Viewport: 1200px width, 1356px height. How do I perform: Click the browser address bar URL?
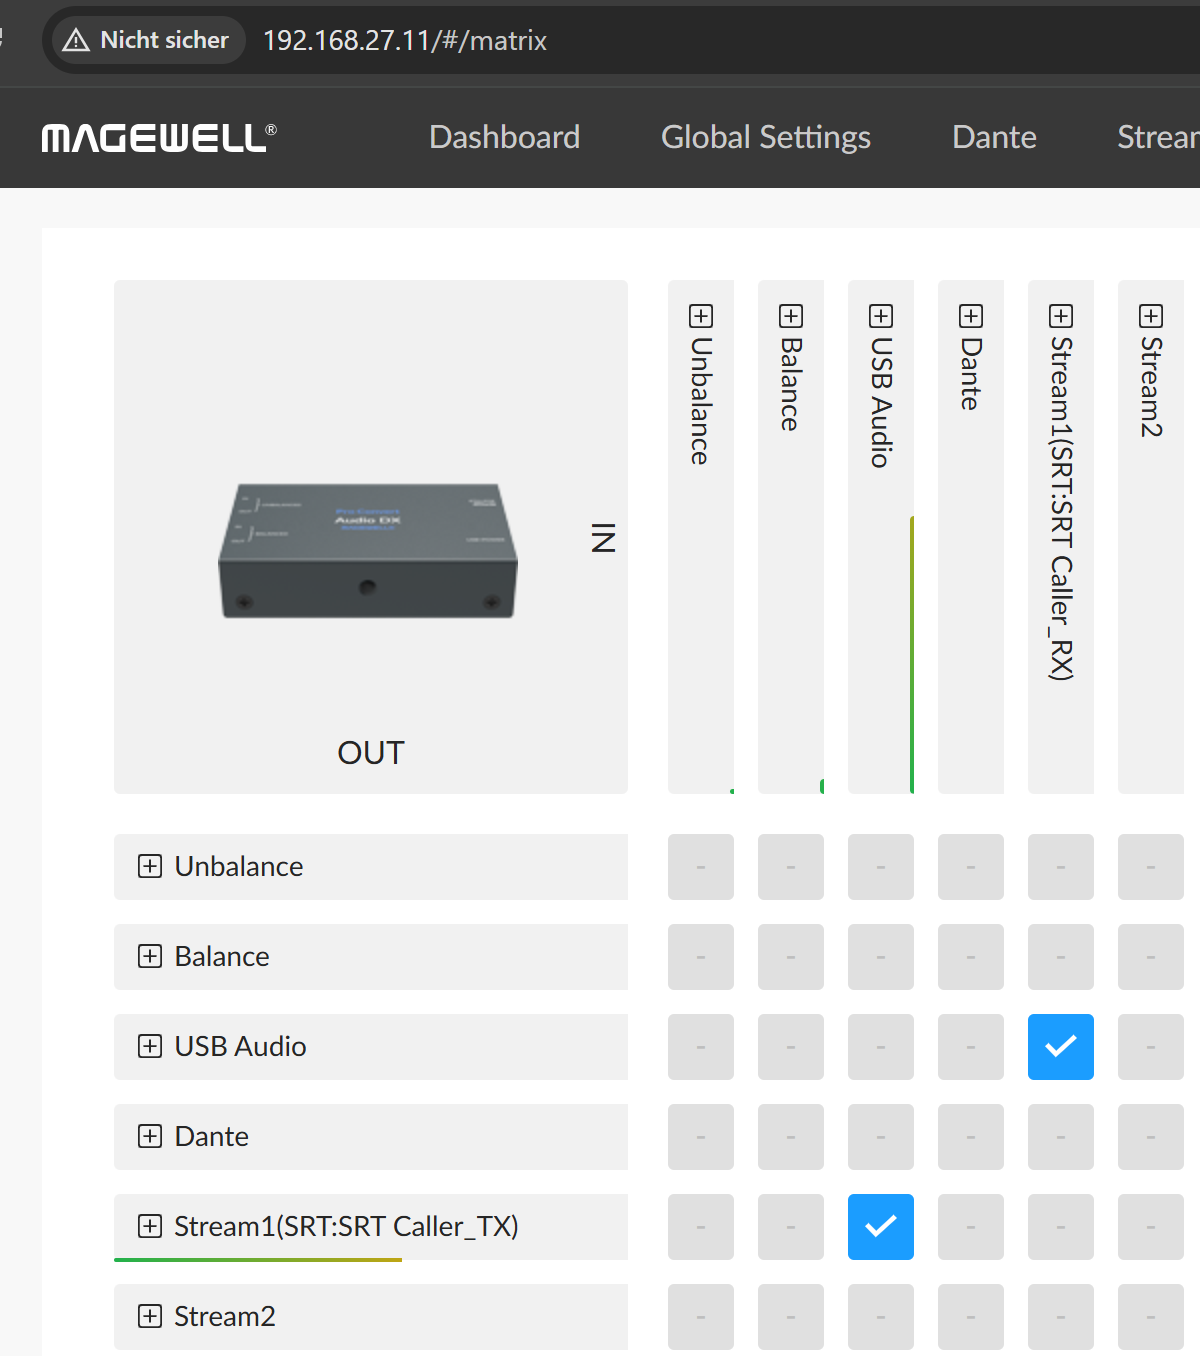(405, 40)
